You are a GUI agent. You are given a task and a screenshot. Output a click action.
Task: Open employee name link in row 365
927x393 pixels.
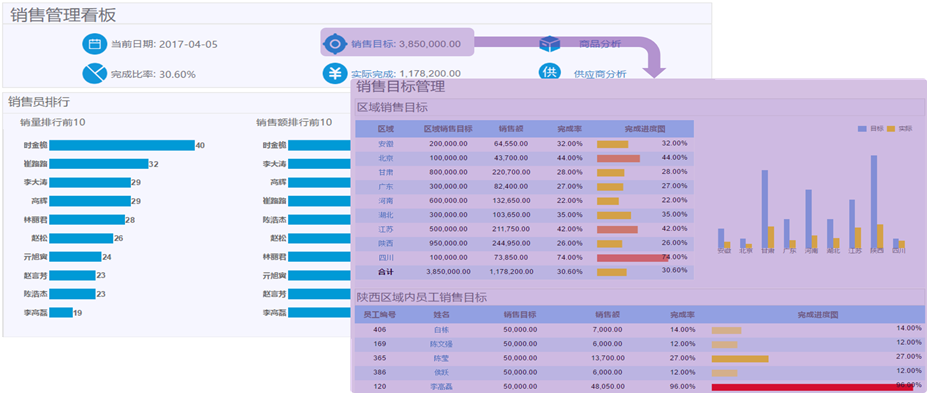pos(441,358)
